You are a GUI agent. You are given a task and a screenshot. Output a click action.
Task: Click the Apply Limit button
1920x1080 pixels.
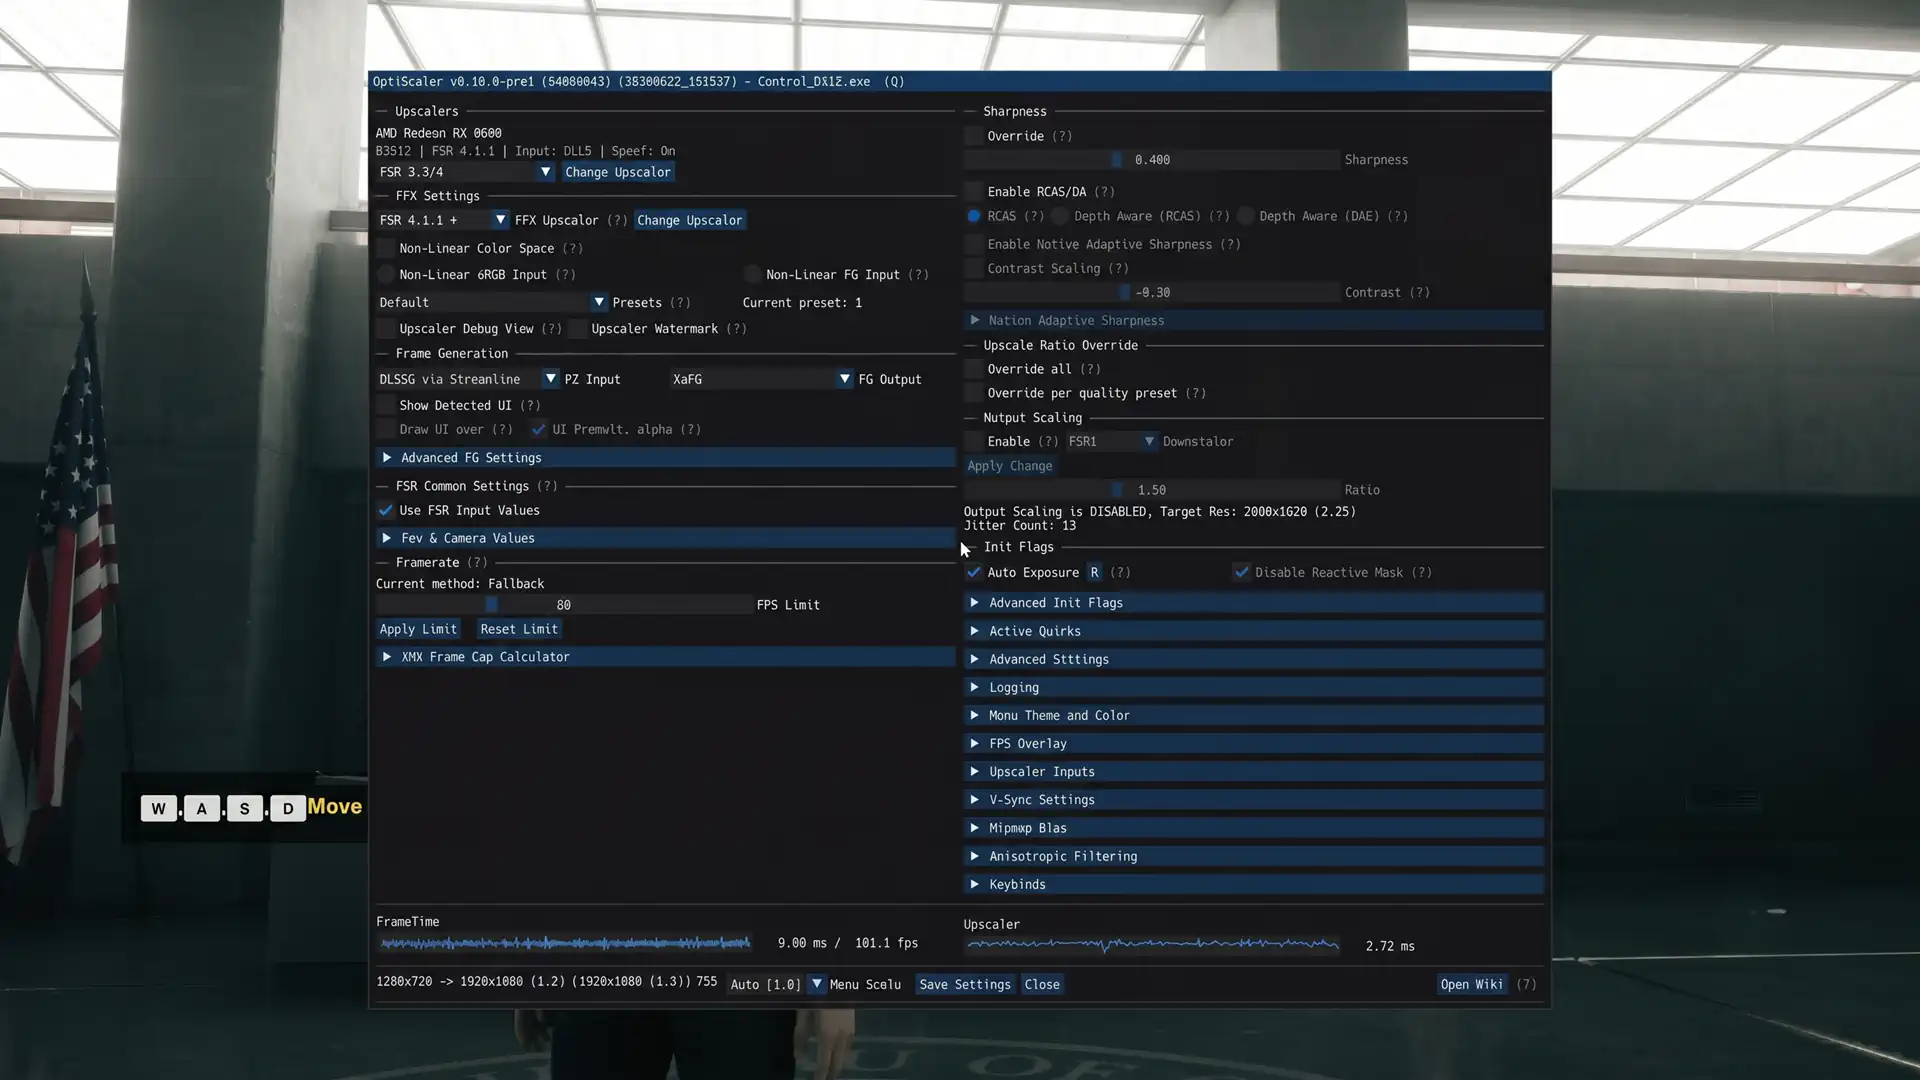(x=418, y=629)
